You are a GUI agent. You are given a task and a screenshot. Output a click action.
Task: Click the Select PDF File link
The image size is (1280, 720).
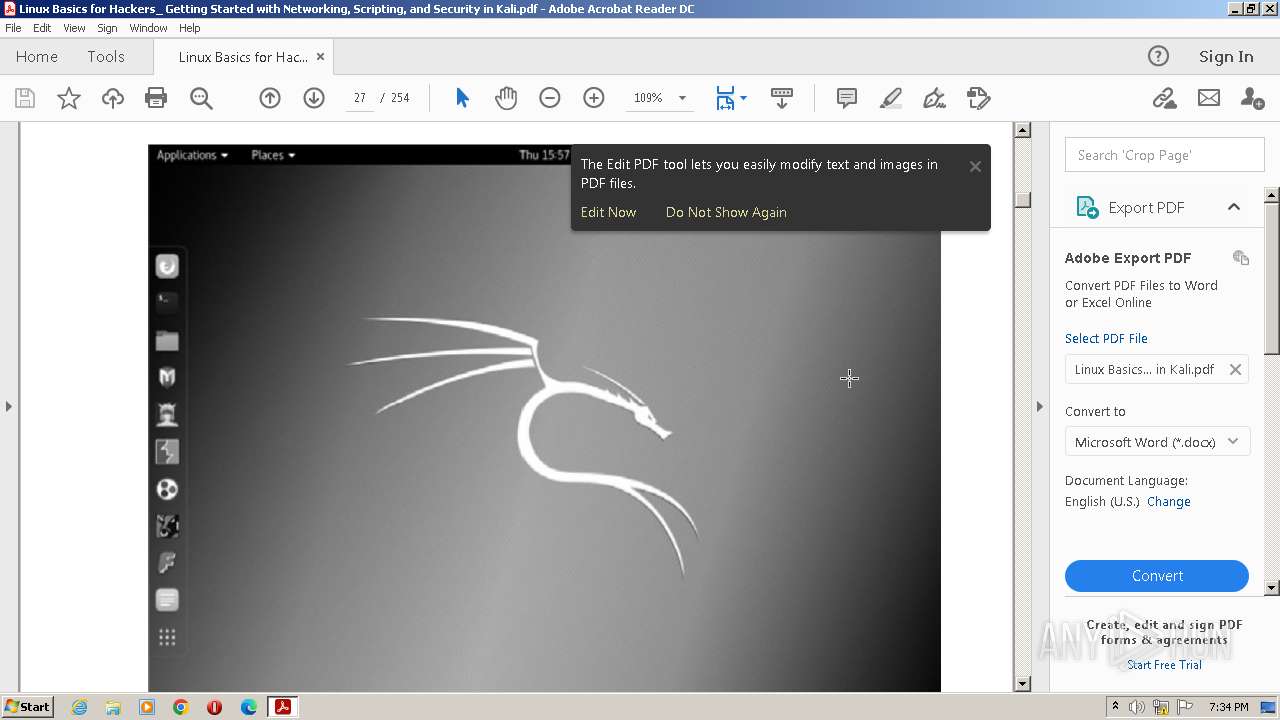pyautogui.click(x=1106, y=338)
